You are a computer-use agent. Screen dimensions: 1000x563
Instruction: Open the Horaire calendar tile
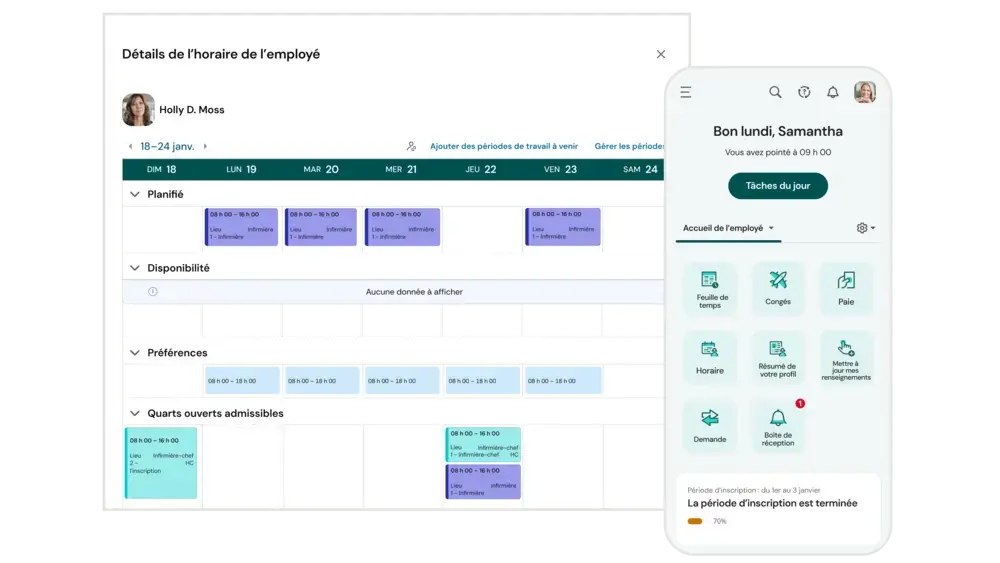point(710,358)
